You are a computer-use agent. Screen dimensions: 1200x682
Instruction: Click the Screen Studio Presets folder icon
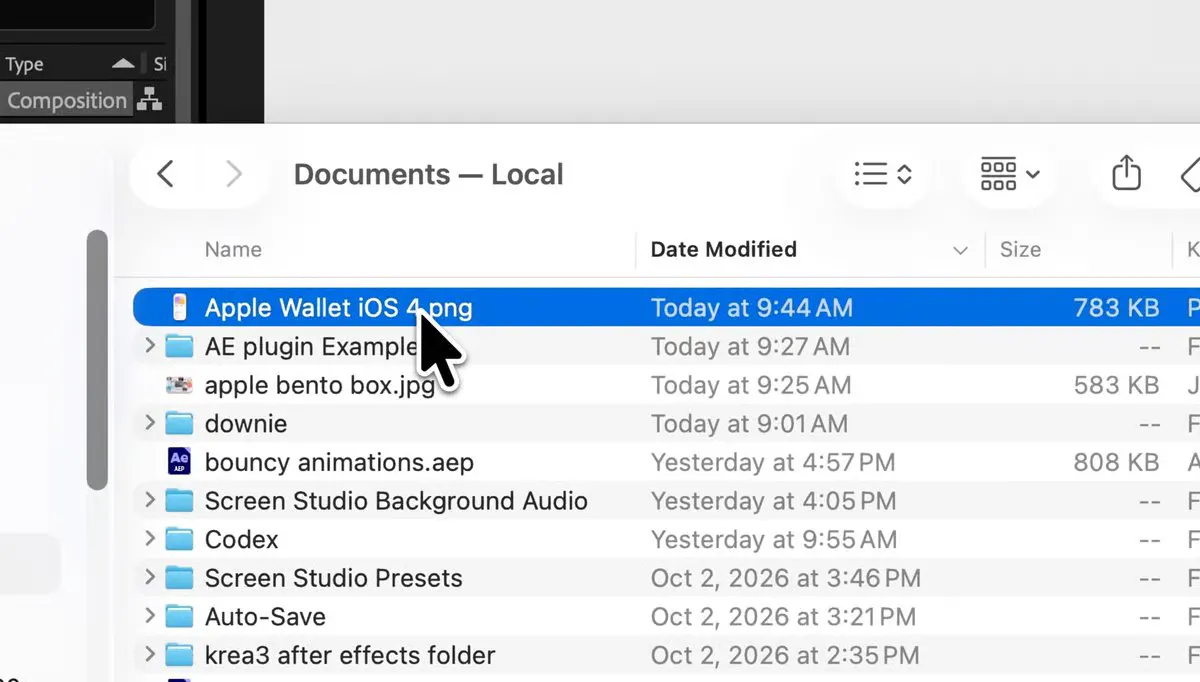179,578
